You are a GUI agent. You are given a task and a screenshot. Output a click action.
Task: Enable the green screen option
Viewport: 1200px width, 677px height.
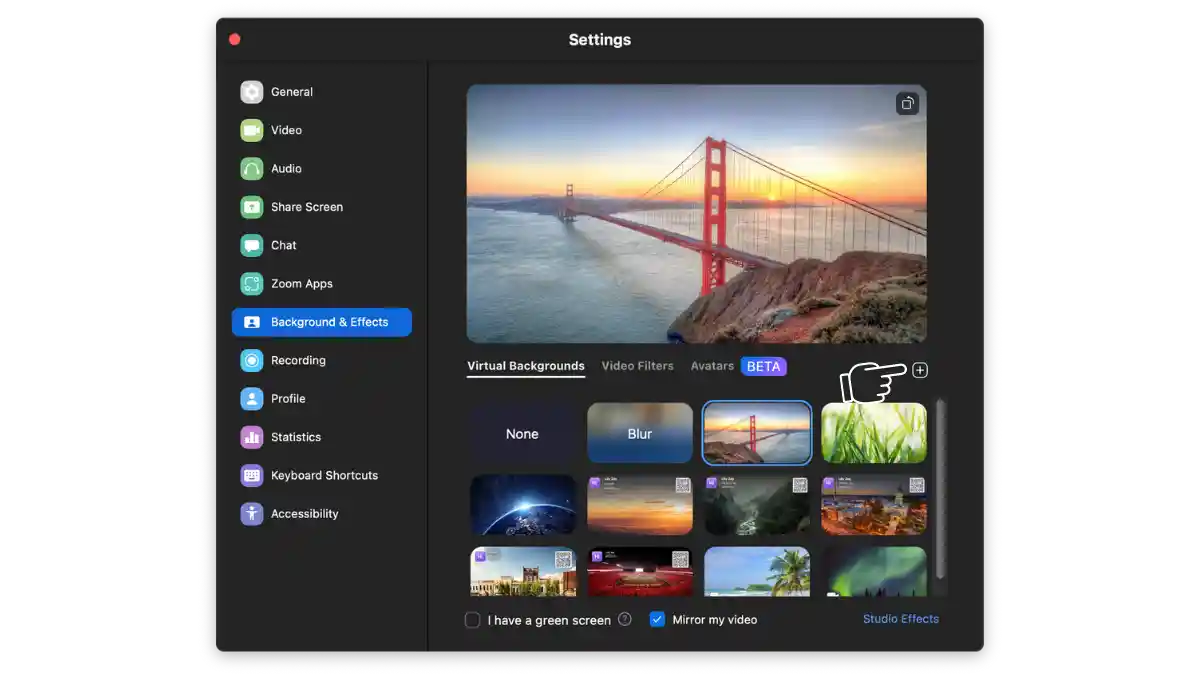click(472, 619)
